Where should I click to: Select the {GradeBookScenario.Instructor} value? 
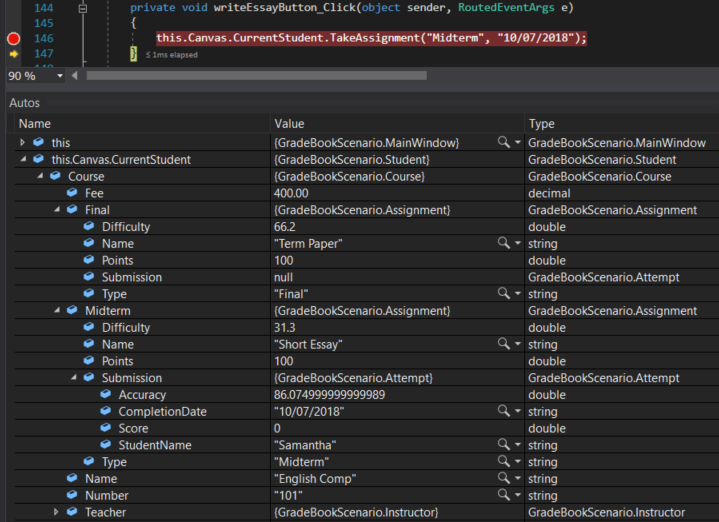(356, 512)
